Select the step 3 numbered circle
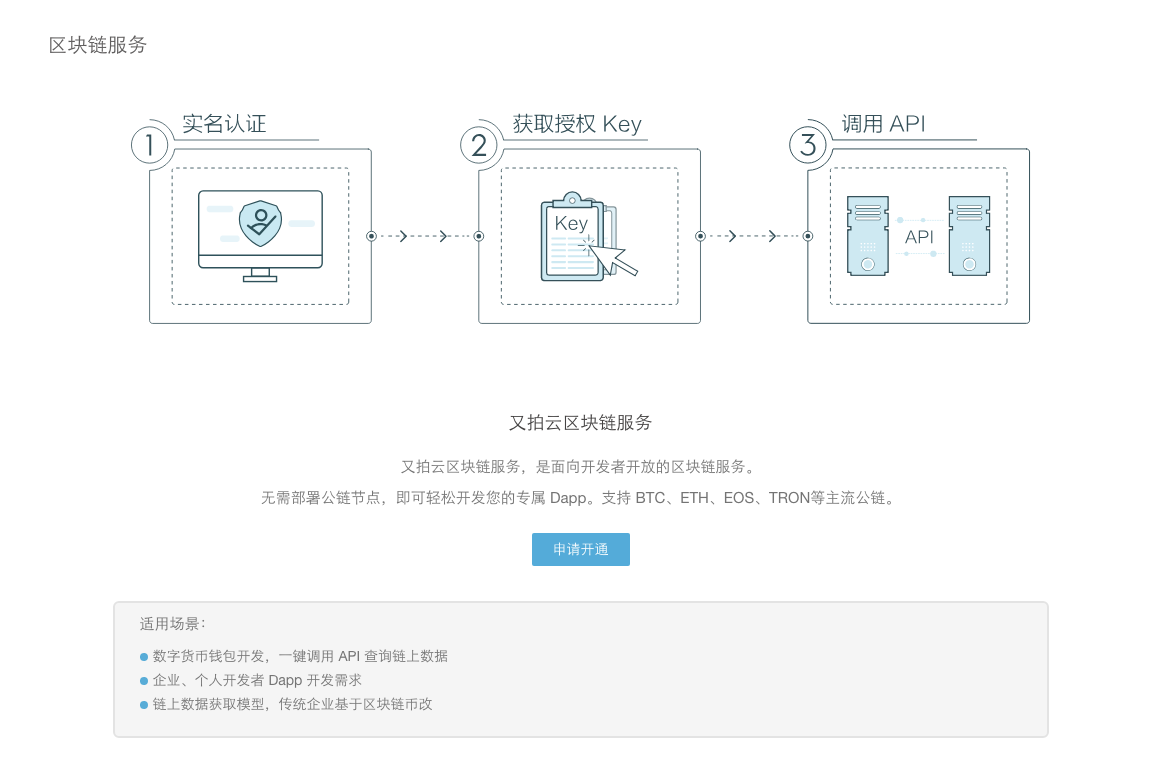This screenshot has height=767, width=1160. click(x=806, y=145)
